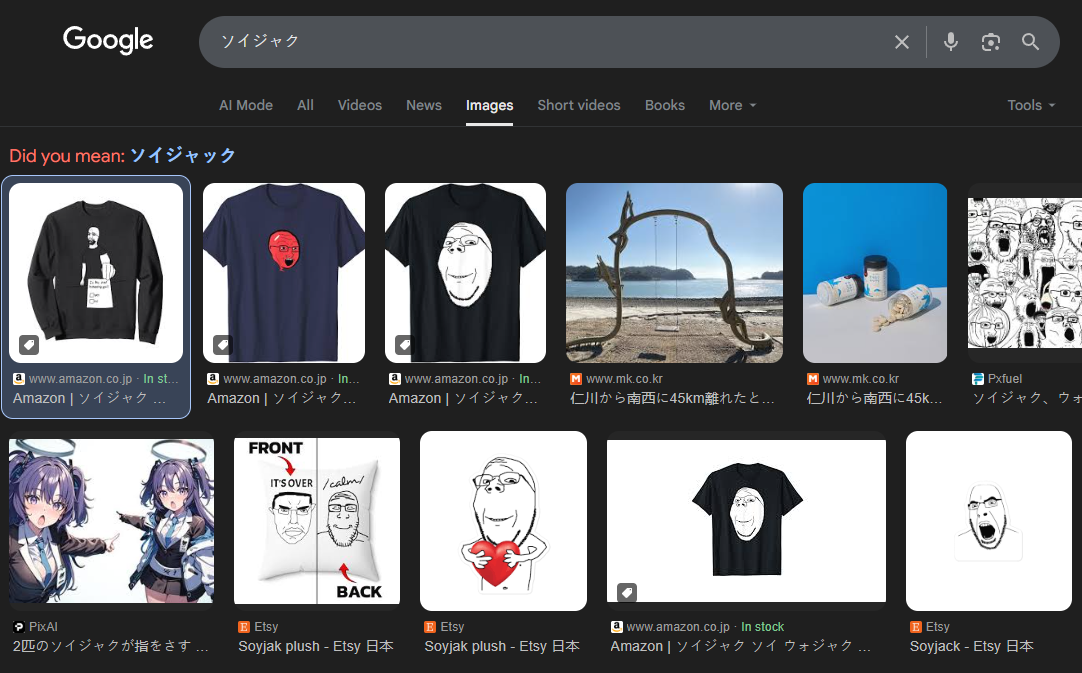Click in the search text field
The width and height of the screenshot is (1082, 673).
tap(540, 42)
